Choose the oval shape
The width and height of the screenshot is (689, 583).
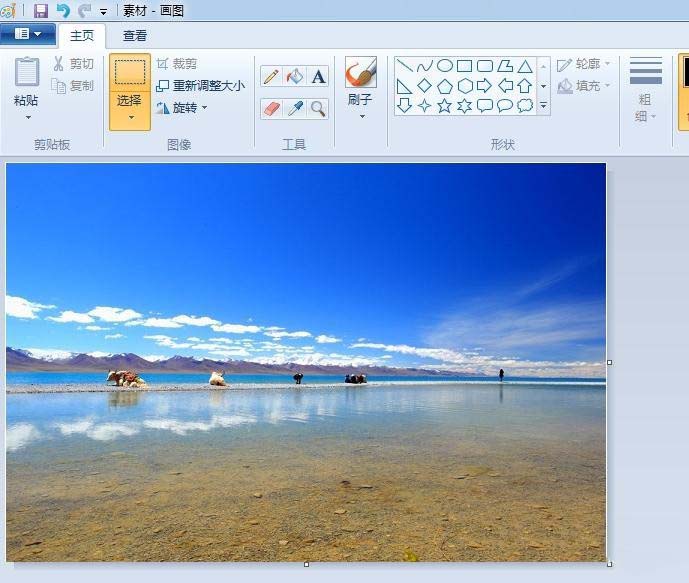445,66
